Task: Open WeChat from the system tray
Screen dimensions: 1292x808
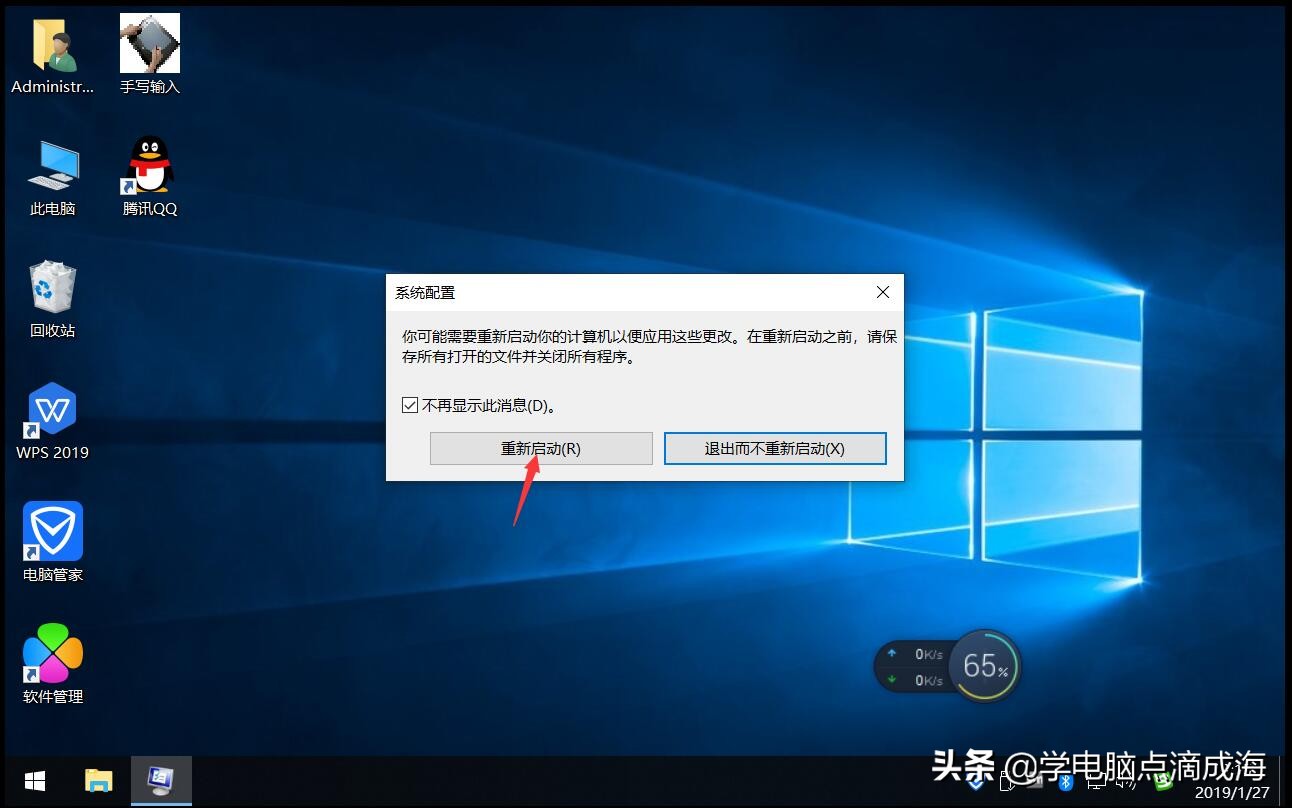Action: tap(1162, 784)
